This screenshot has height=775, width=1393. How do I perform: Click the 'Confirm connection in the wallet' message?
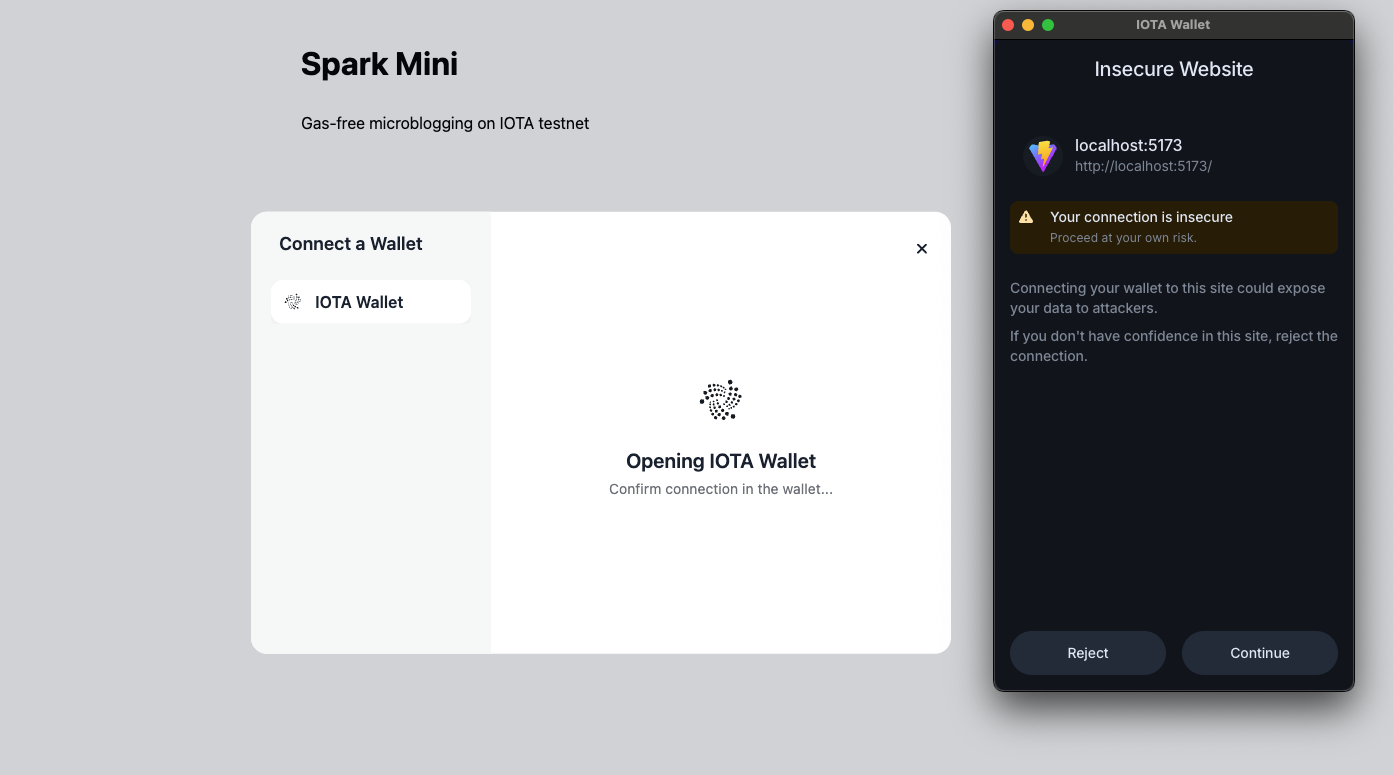[721, 489]
